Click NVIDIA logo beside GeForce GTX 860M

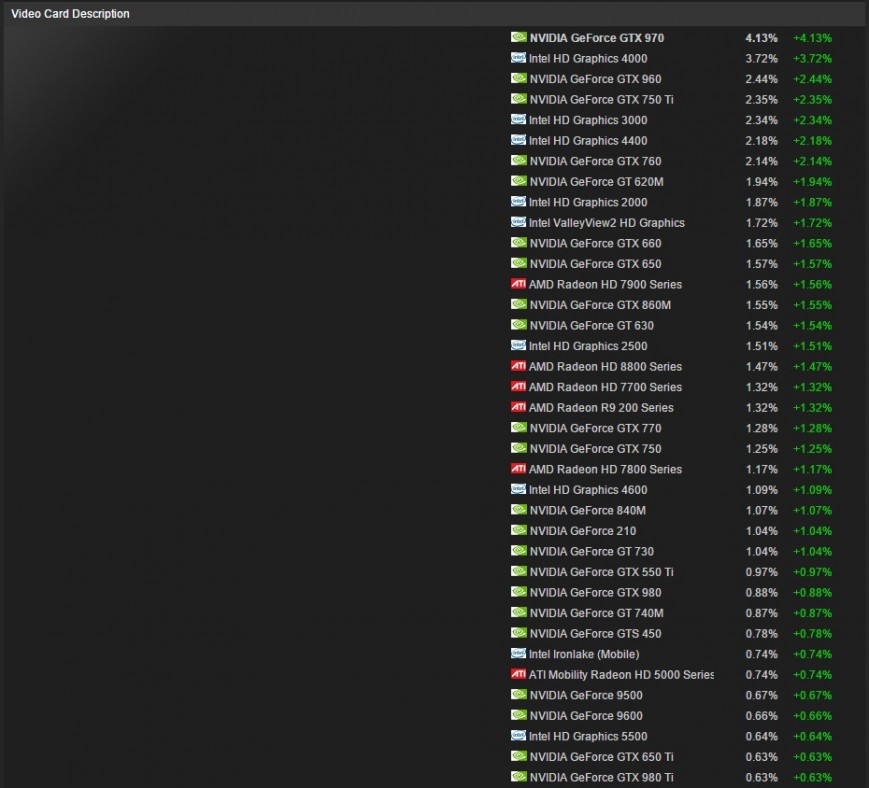point(518,304)
